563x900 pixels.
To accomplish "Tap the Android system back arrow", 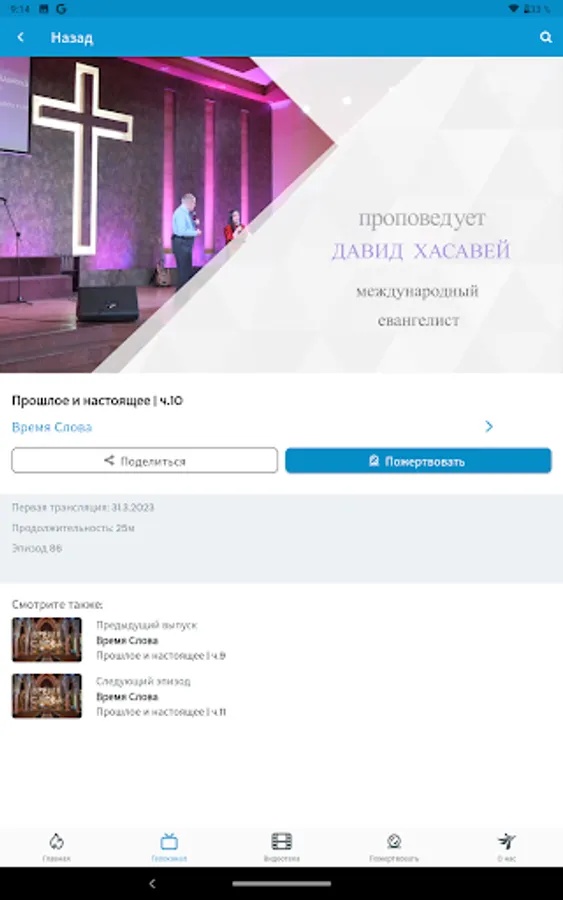I will pyautogui.click(x=152, y=884).
